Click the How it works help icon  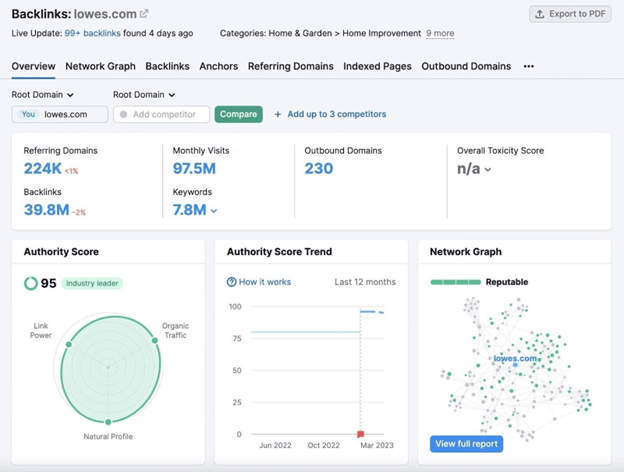pos(231,282)
